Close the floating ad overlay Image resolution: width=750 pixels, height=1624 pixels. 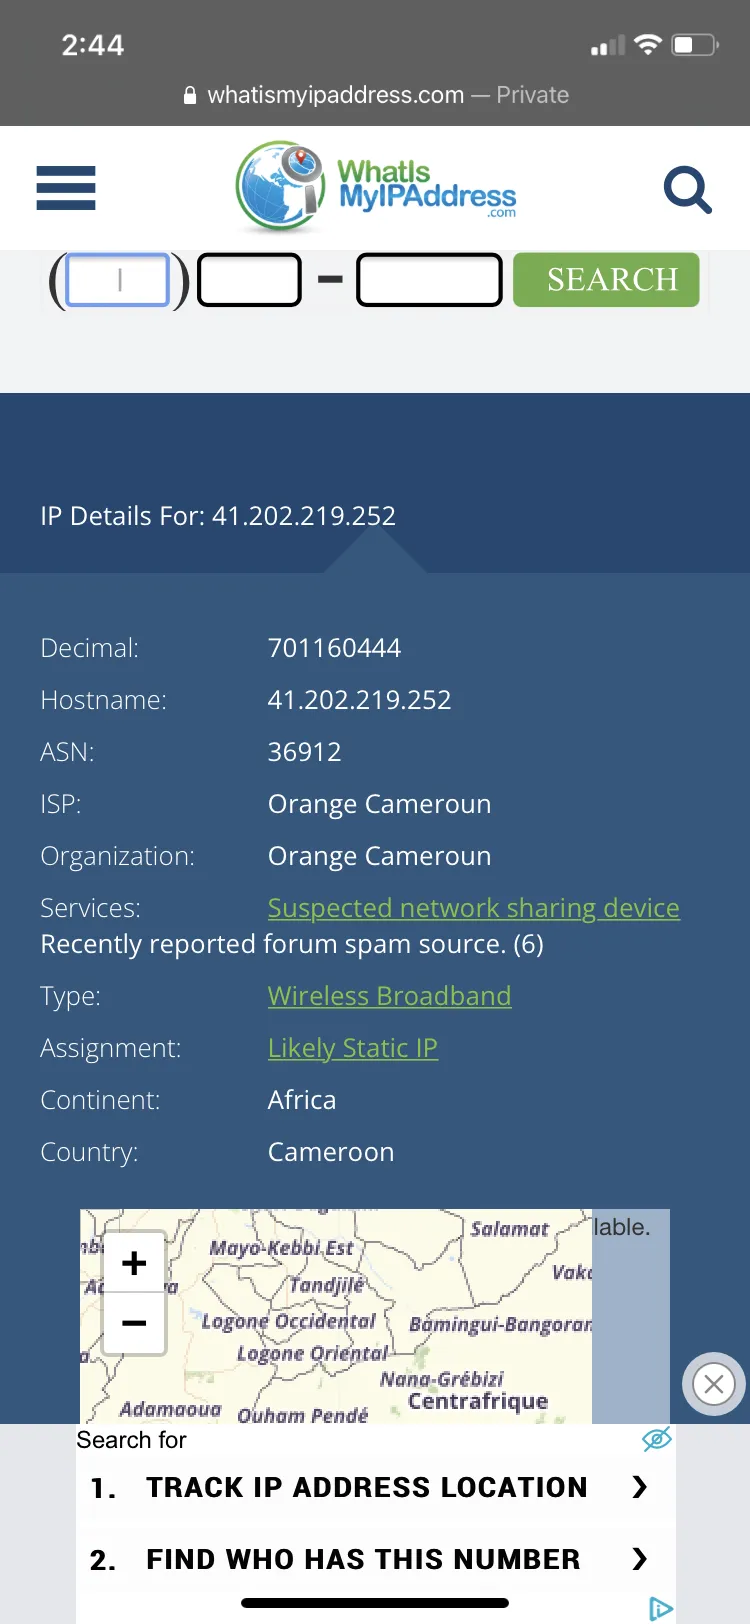click(714, 1384)
